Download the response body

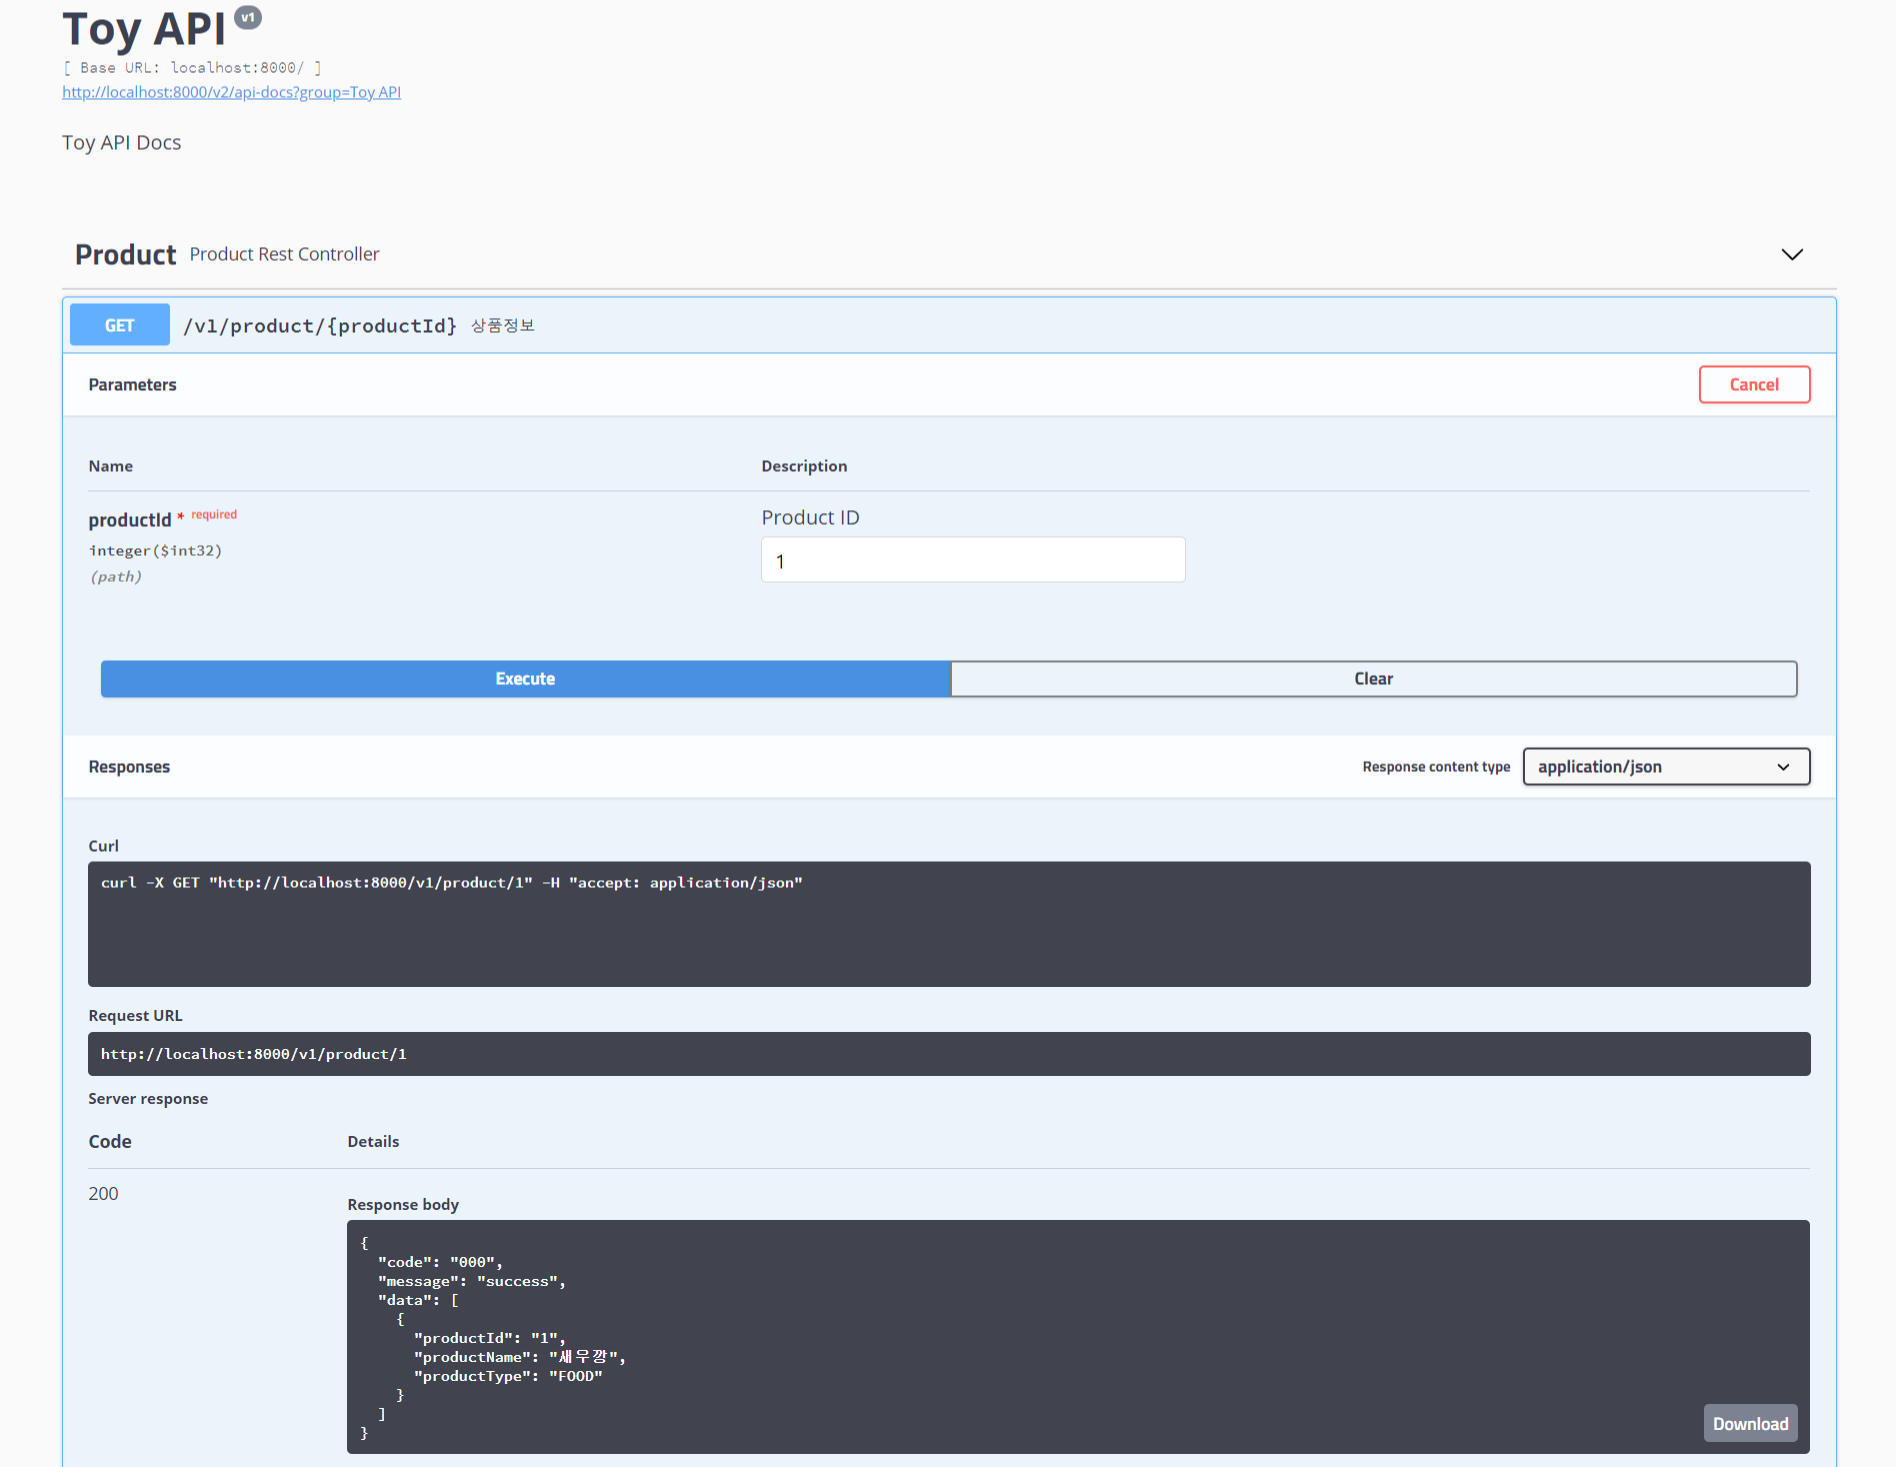point(1750,1424)
